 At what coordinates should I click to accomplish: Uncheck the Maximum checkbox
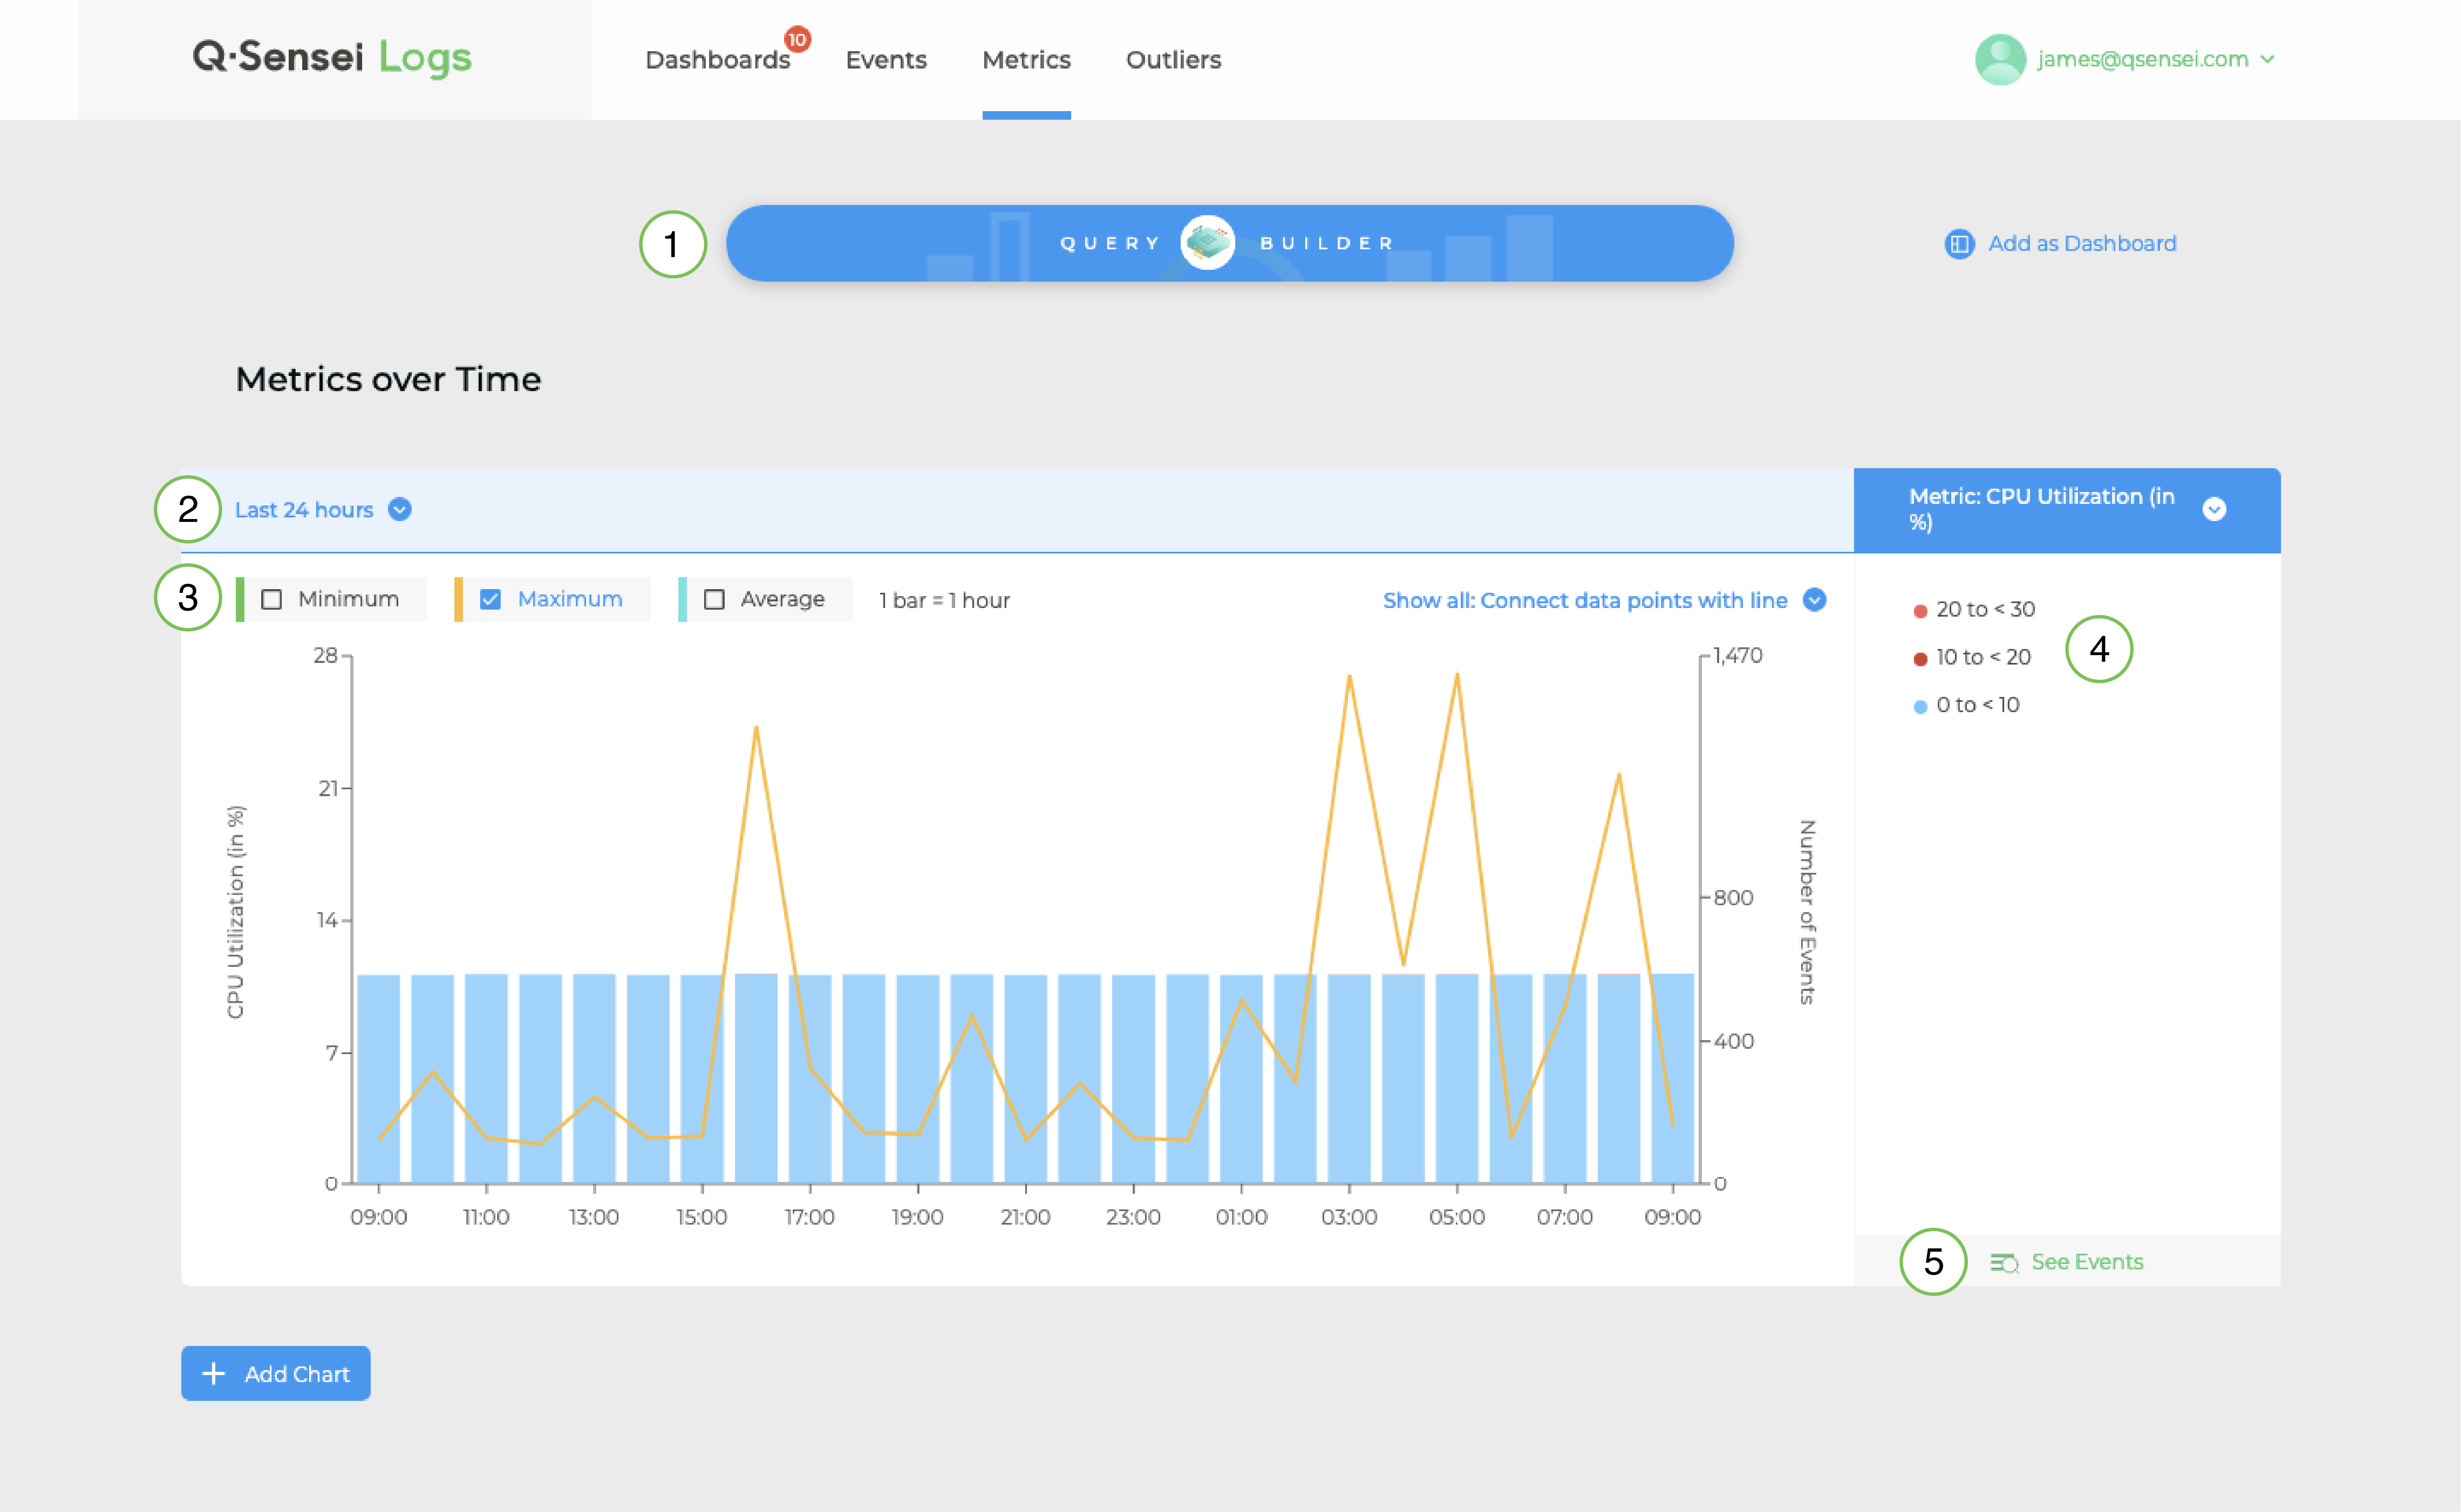(x=490, y=599)
